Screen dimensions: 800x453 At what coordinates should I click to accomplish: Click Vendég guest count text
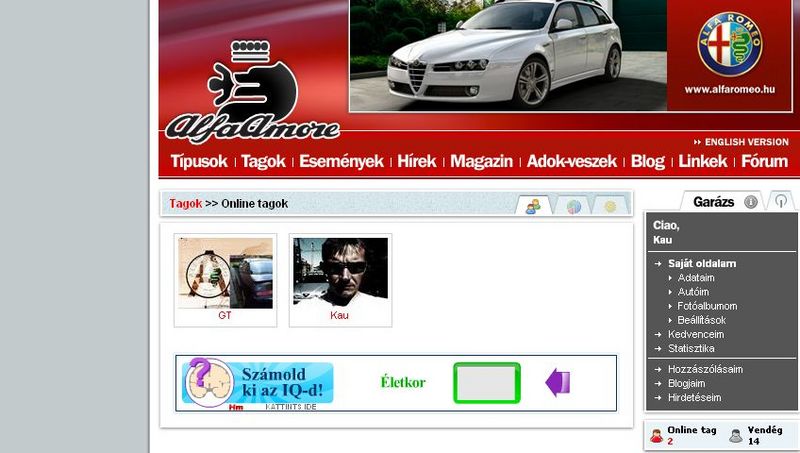tap(765, 435)
